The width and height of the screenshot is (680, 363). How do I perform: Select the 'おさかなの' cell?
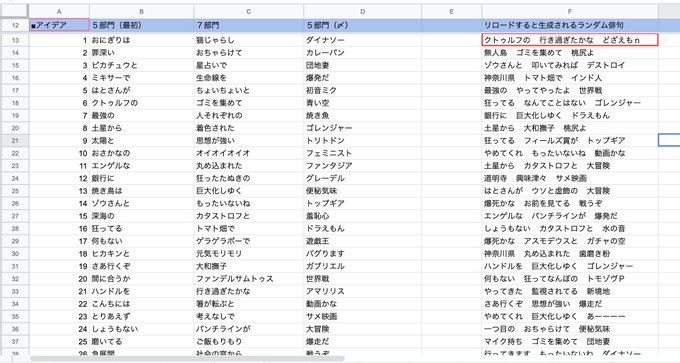click(x=141, y=153)
